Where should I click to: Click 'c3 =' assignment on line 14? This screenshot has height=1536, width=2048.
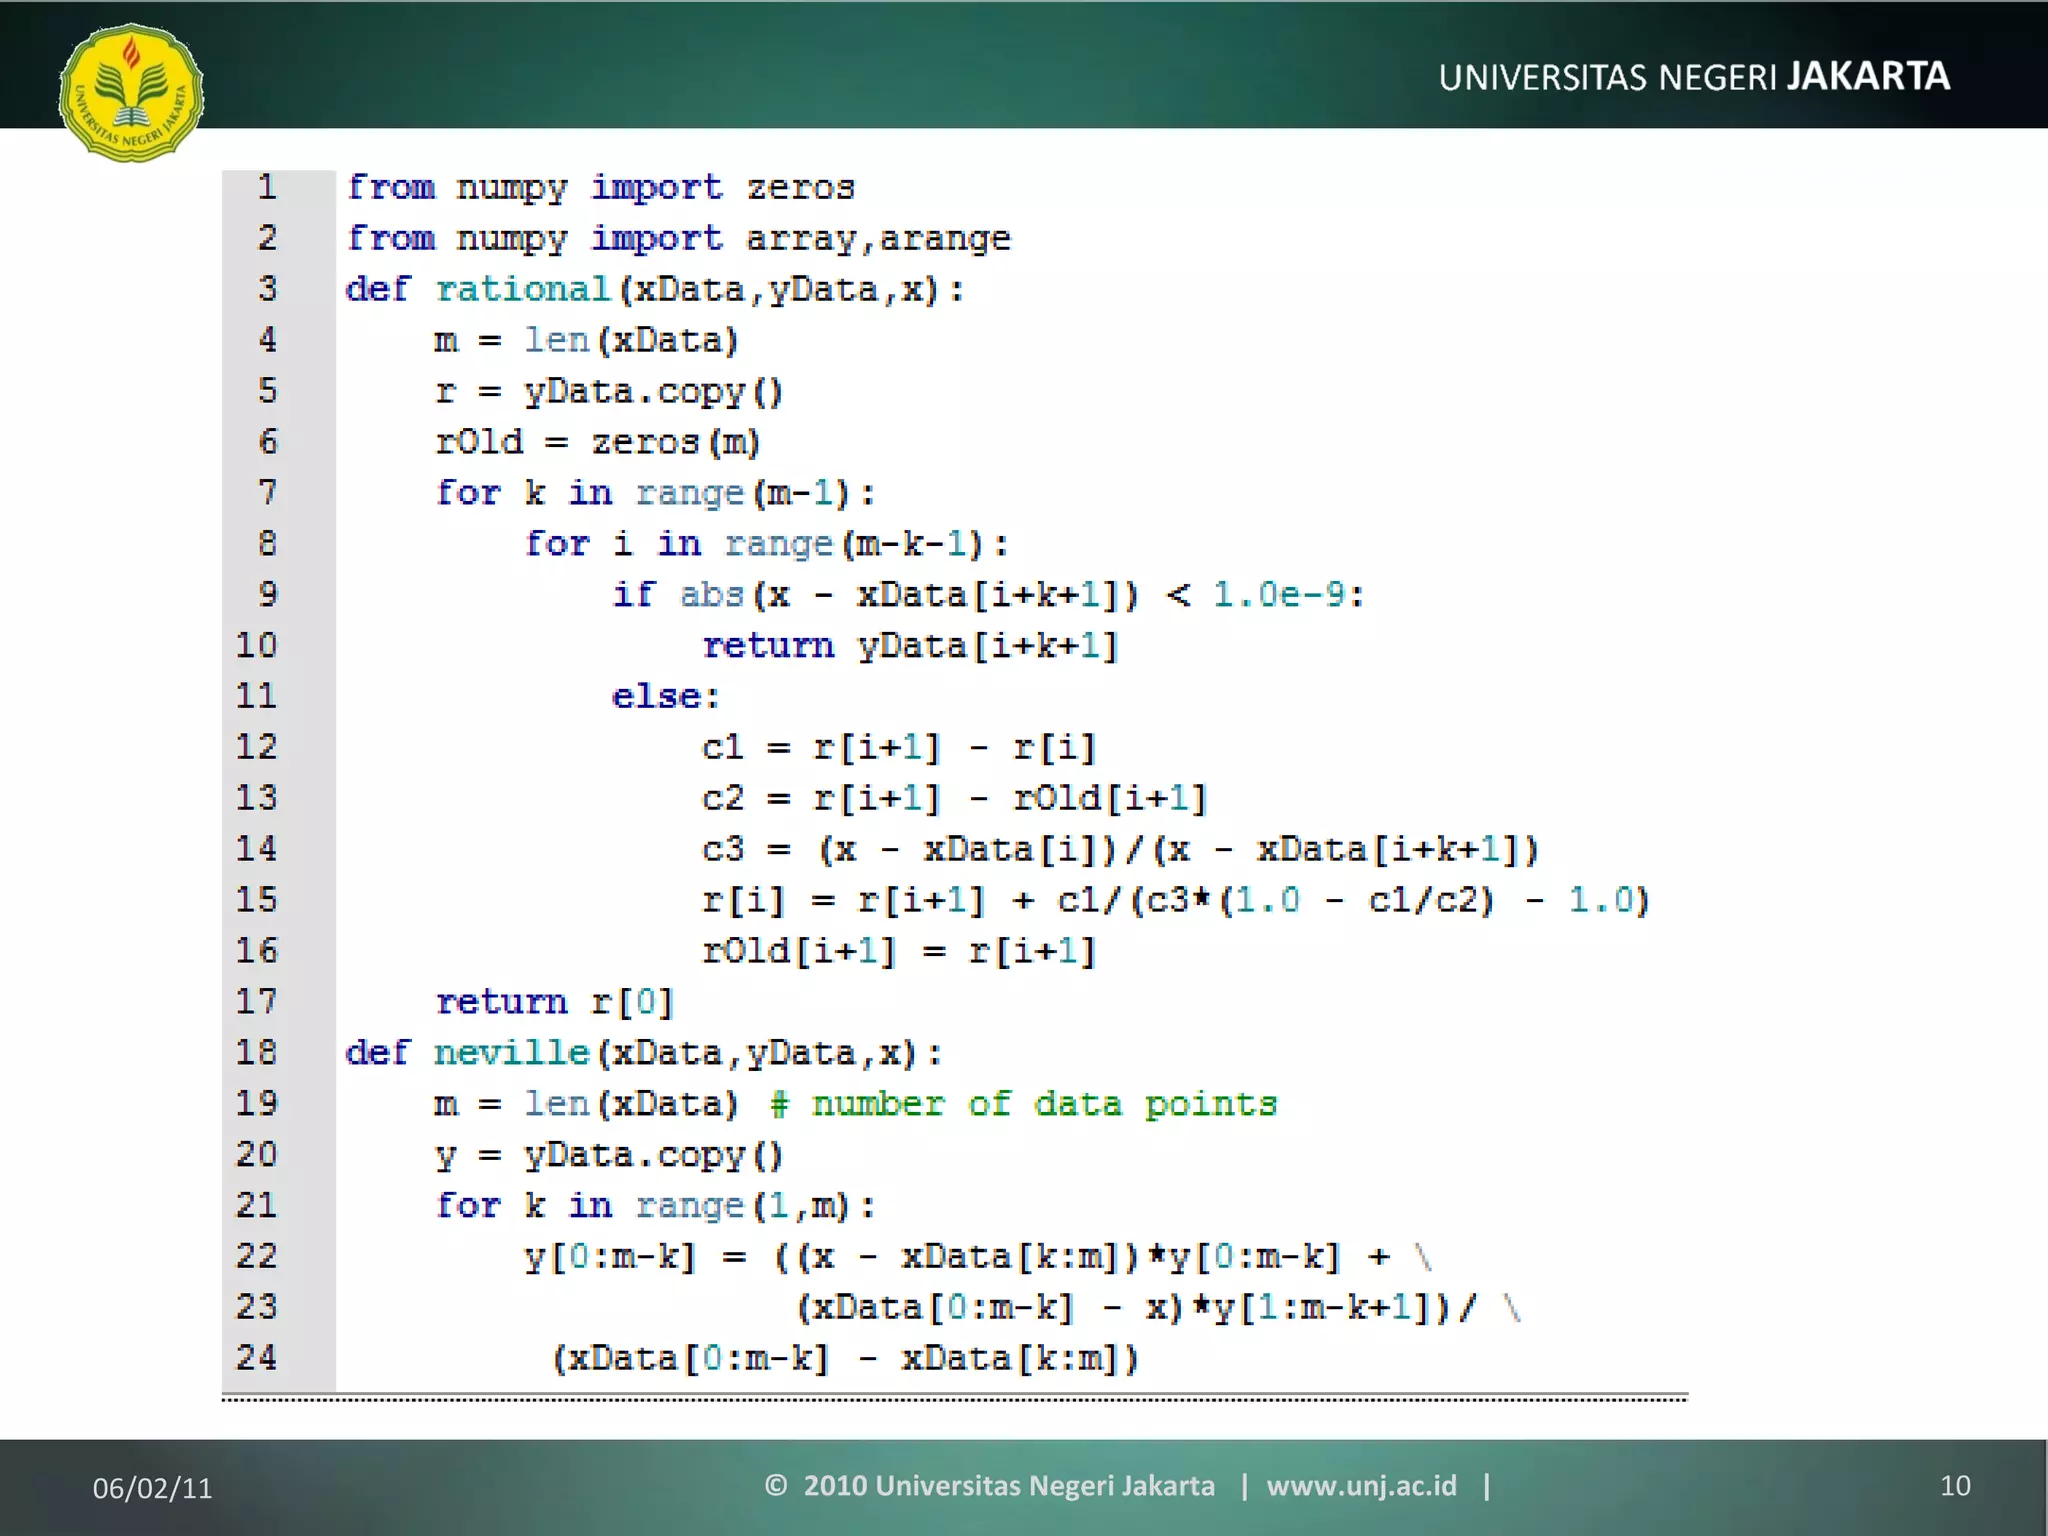(745, 849)
